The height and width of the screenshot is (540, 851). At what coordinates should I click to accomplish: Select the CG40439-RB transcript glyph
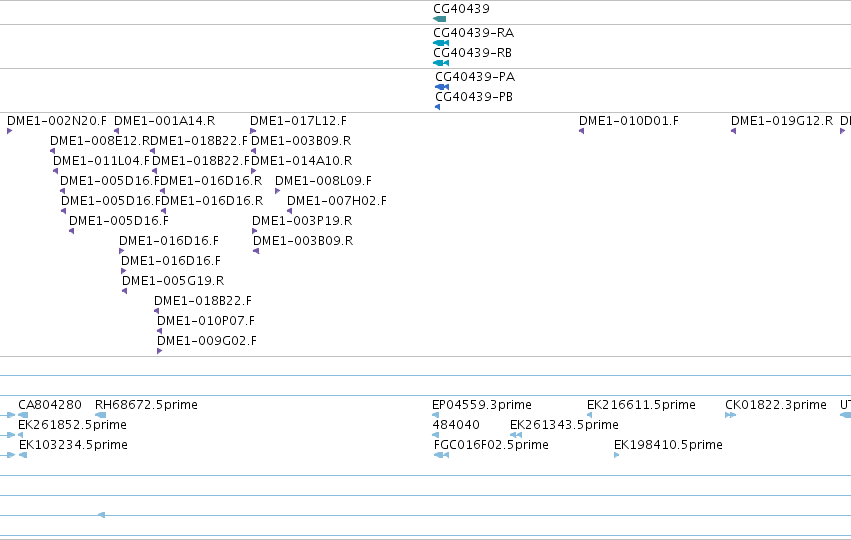pyautogui.click(x=441, y=63)
